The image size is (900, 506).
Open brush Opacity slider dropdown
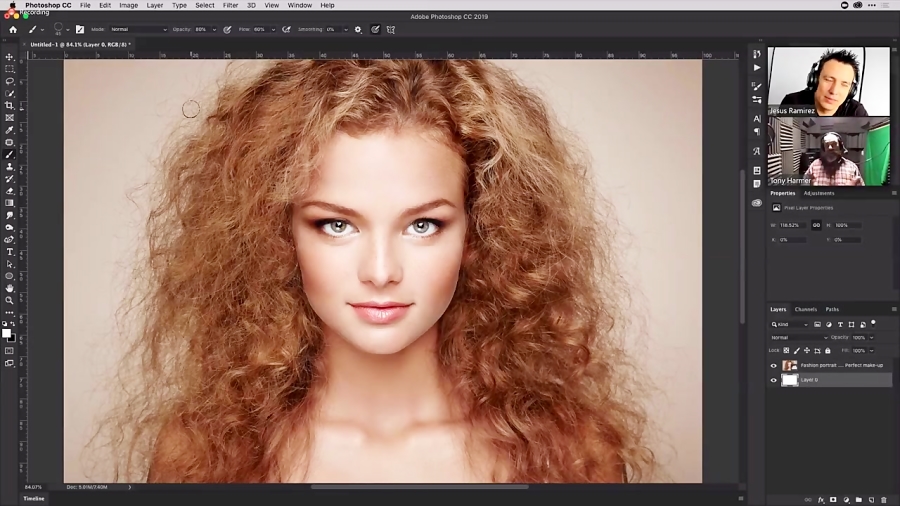[x=214, y=29]
